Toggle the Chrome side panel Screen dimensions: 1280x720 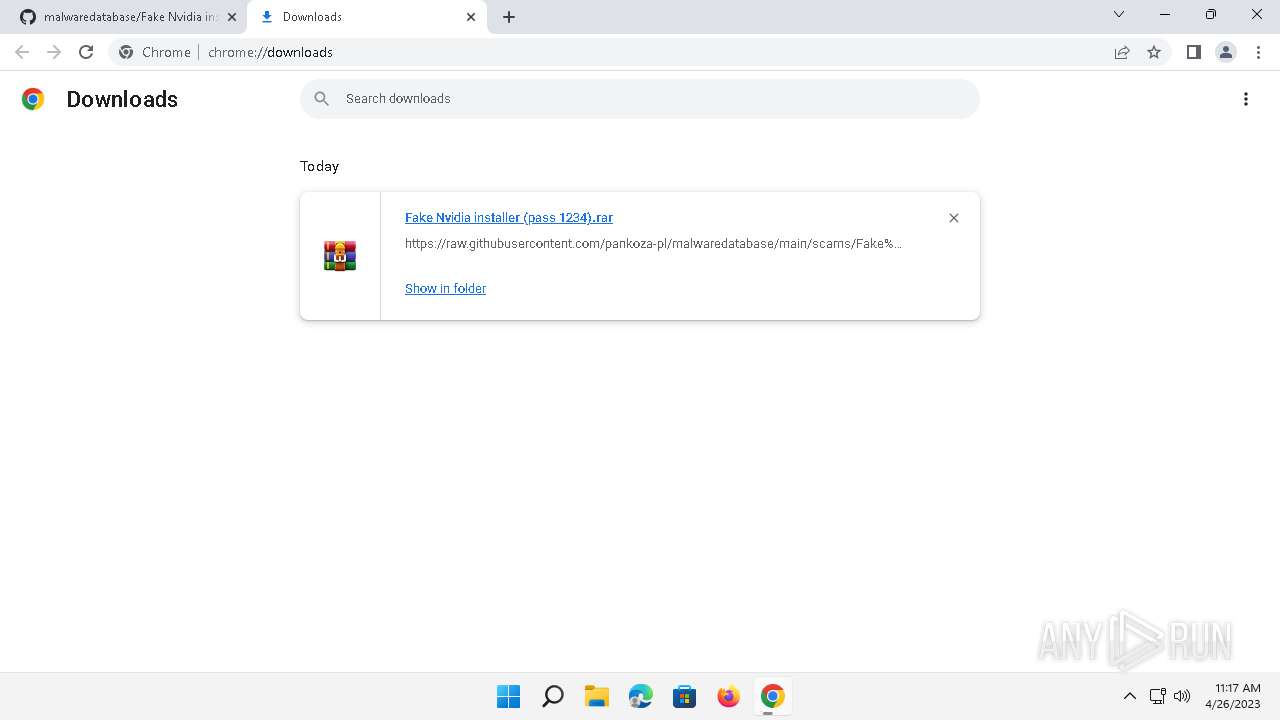tap(1193, 52)
